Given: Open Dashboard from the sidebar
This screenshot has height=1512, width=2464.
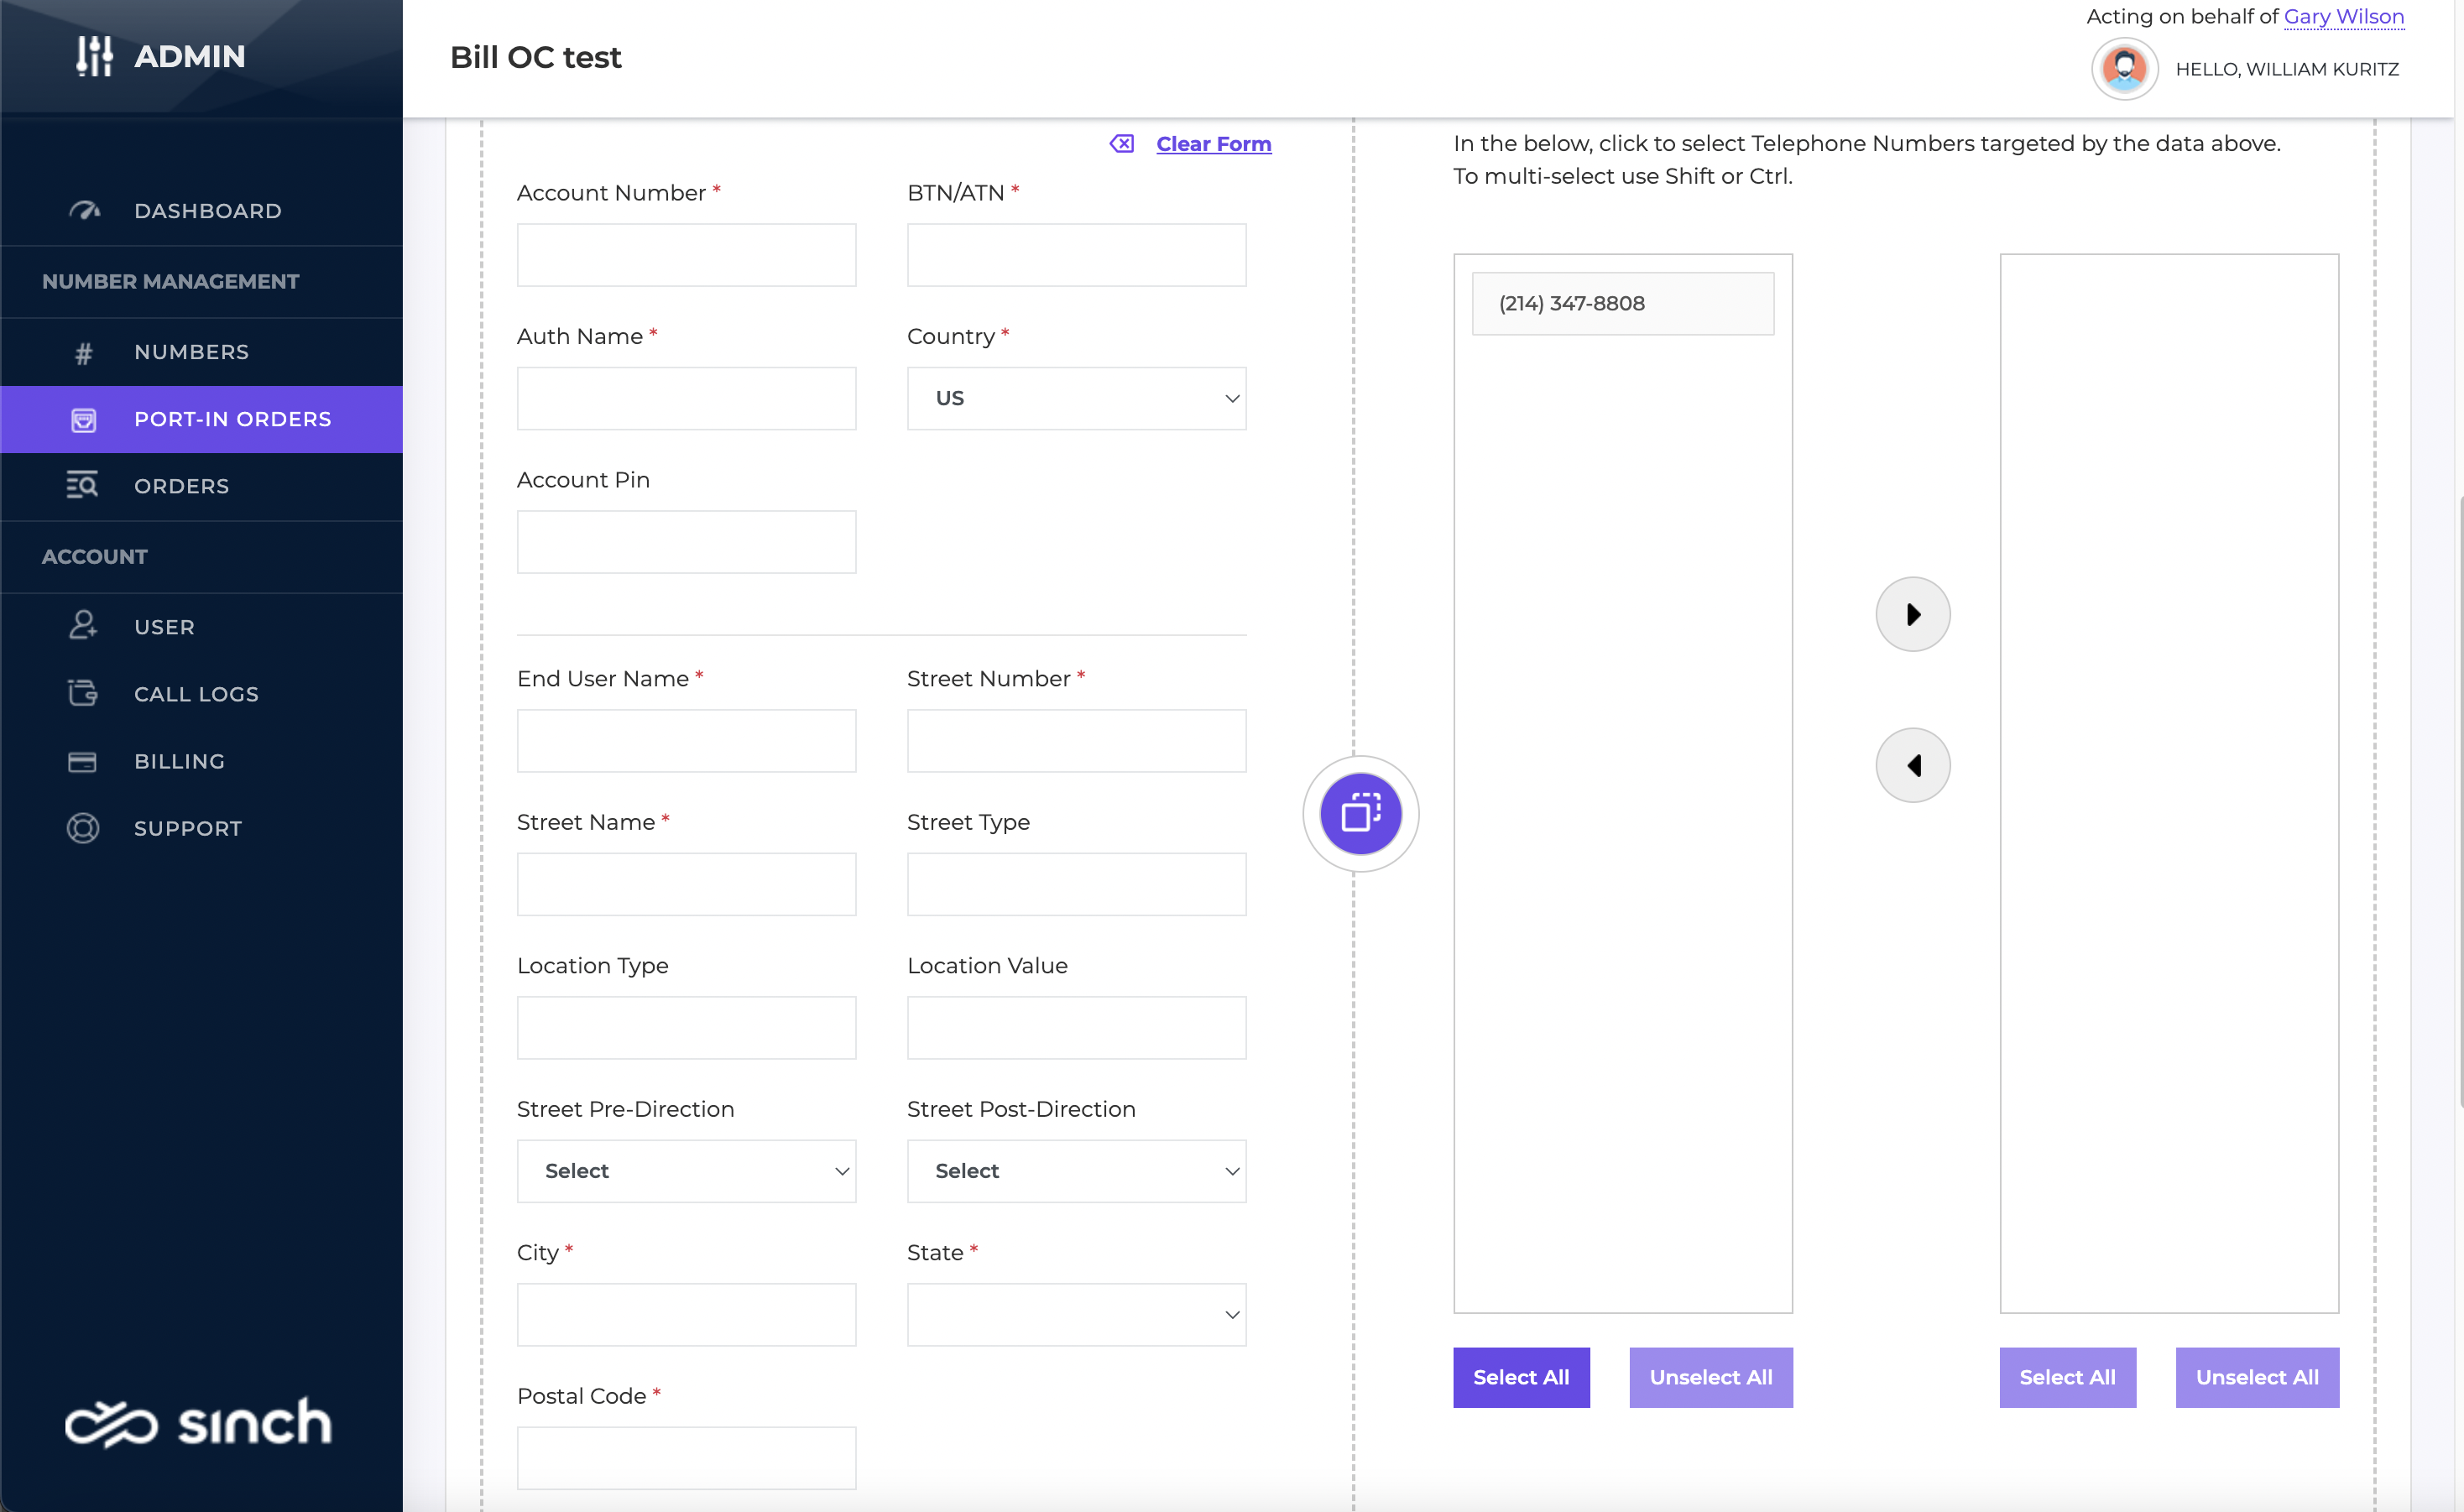Looking at the screenshot, I should point(207,211).
